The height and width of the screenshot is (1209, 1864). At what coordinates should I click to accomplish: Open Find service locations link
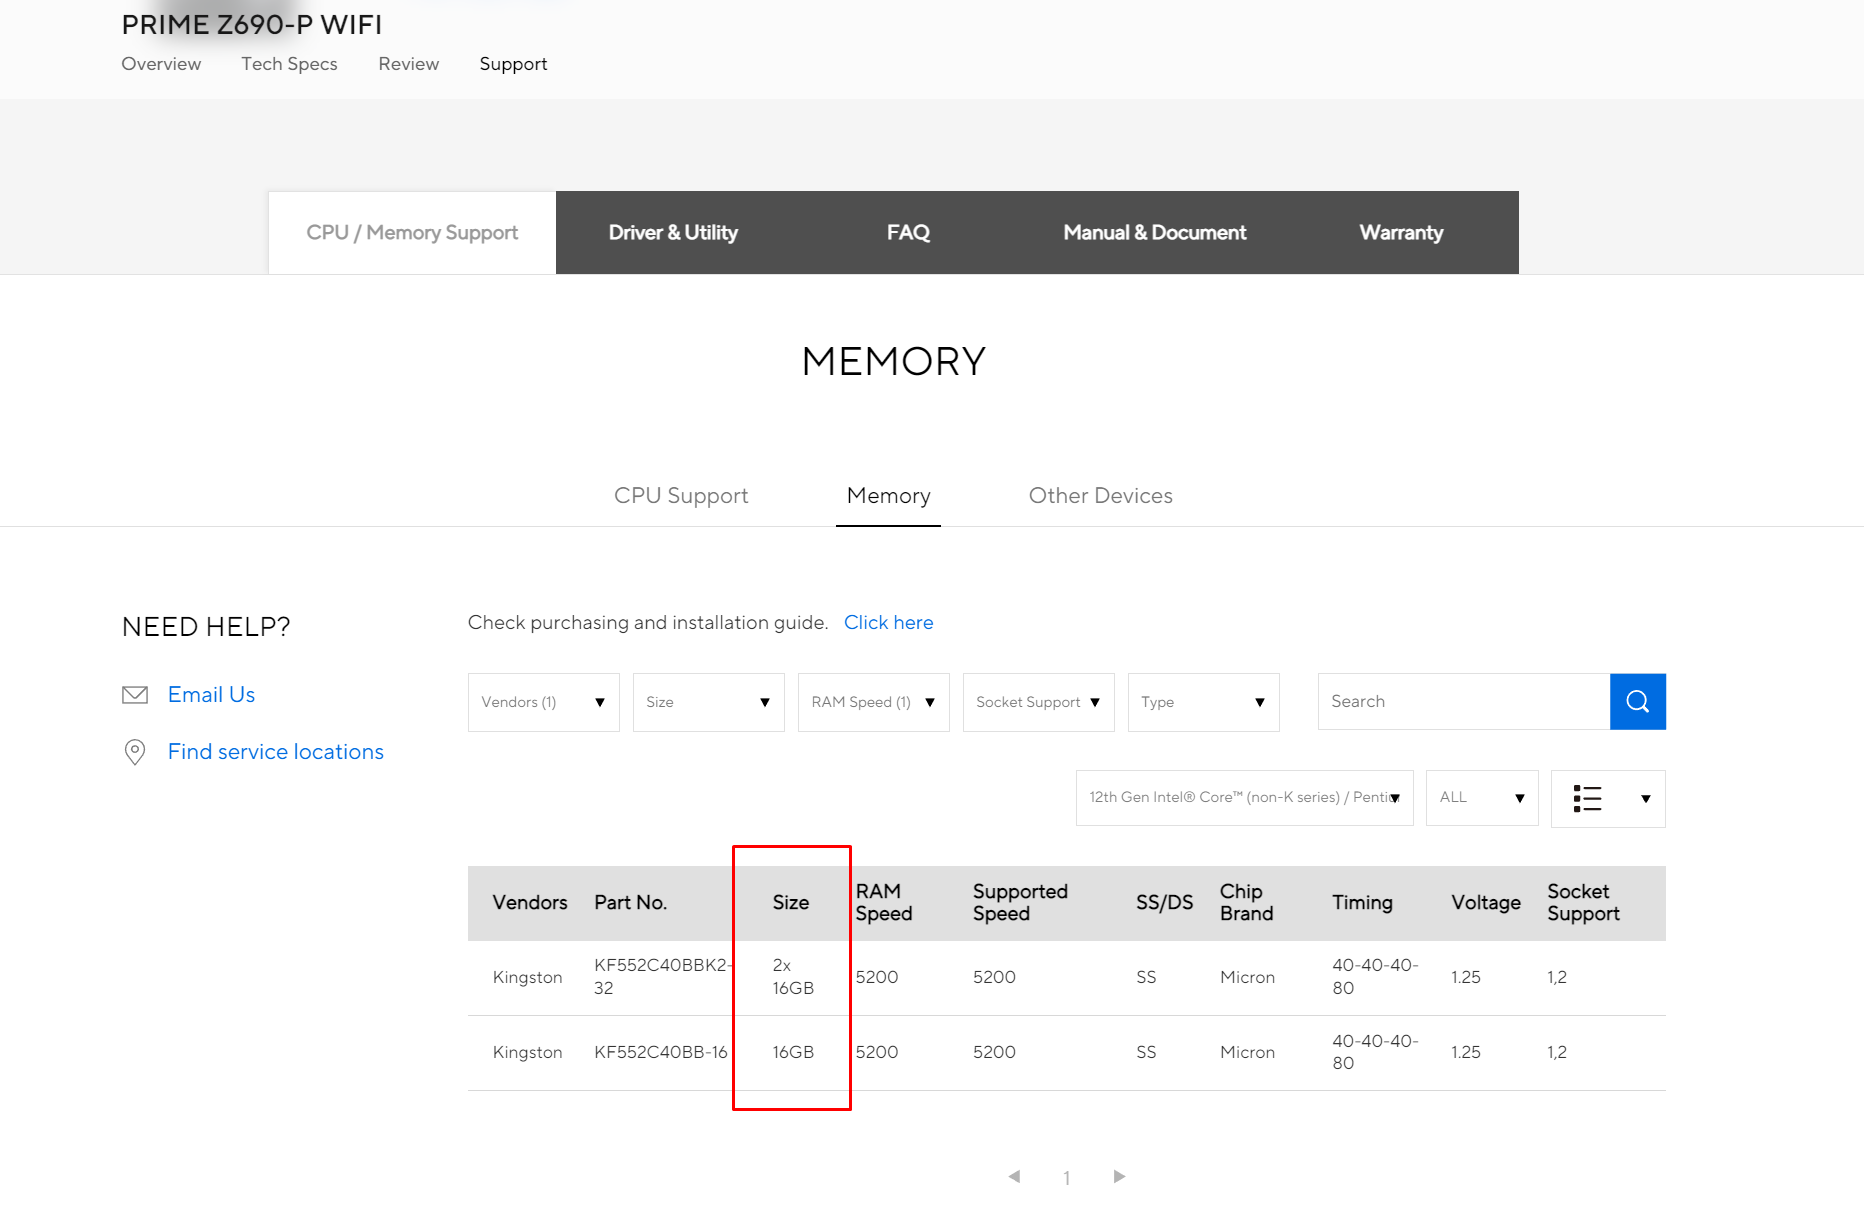pos(276,752)
